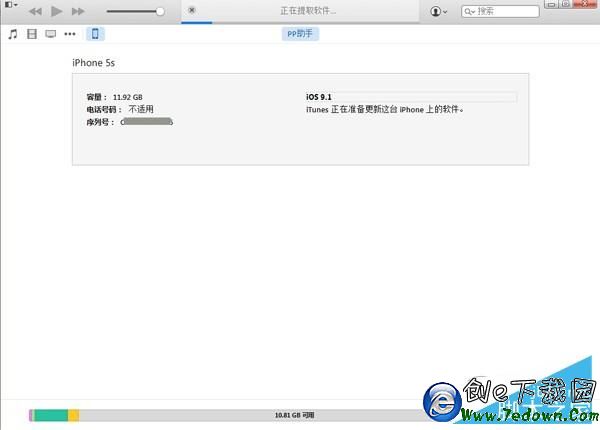
Task: Click the yellow segment of storage bar
Action: click(74, 415)
